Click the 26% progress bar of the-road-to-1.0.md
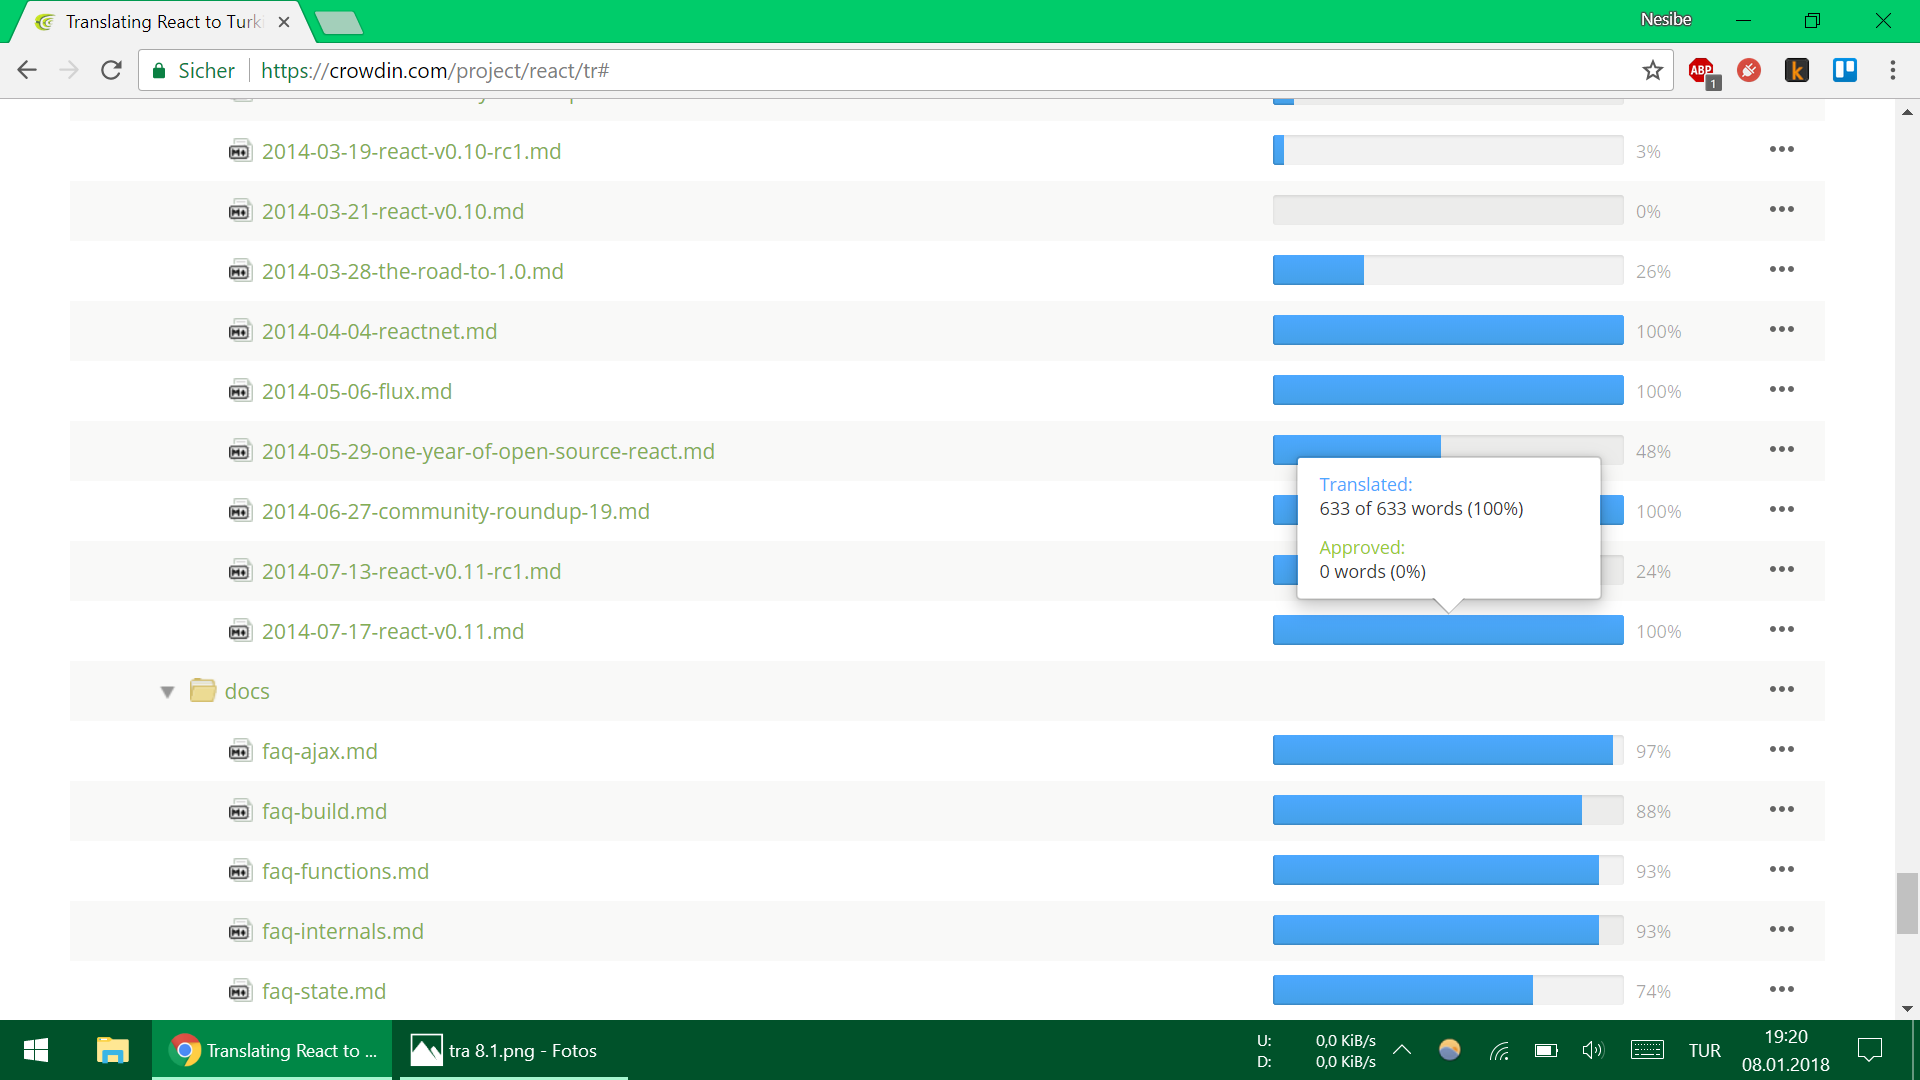Screen dimensions: 1920x1080 (x=1448, y=270)
